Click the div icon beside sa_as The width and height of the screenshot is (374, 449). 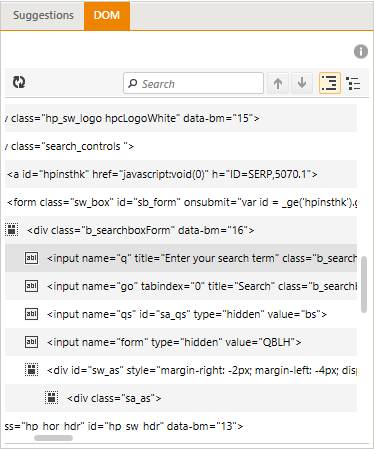pos(52,398)
